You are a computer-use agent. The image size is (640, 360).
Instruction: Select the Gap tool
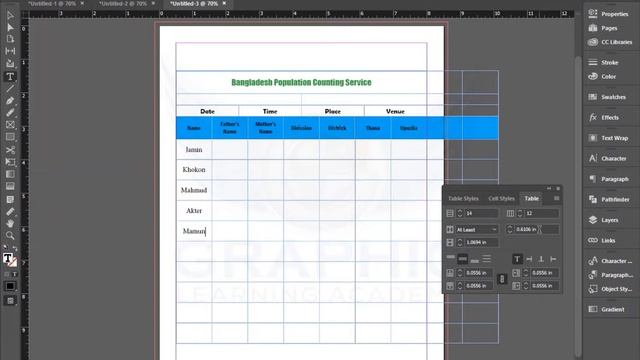10,51
